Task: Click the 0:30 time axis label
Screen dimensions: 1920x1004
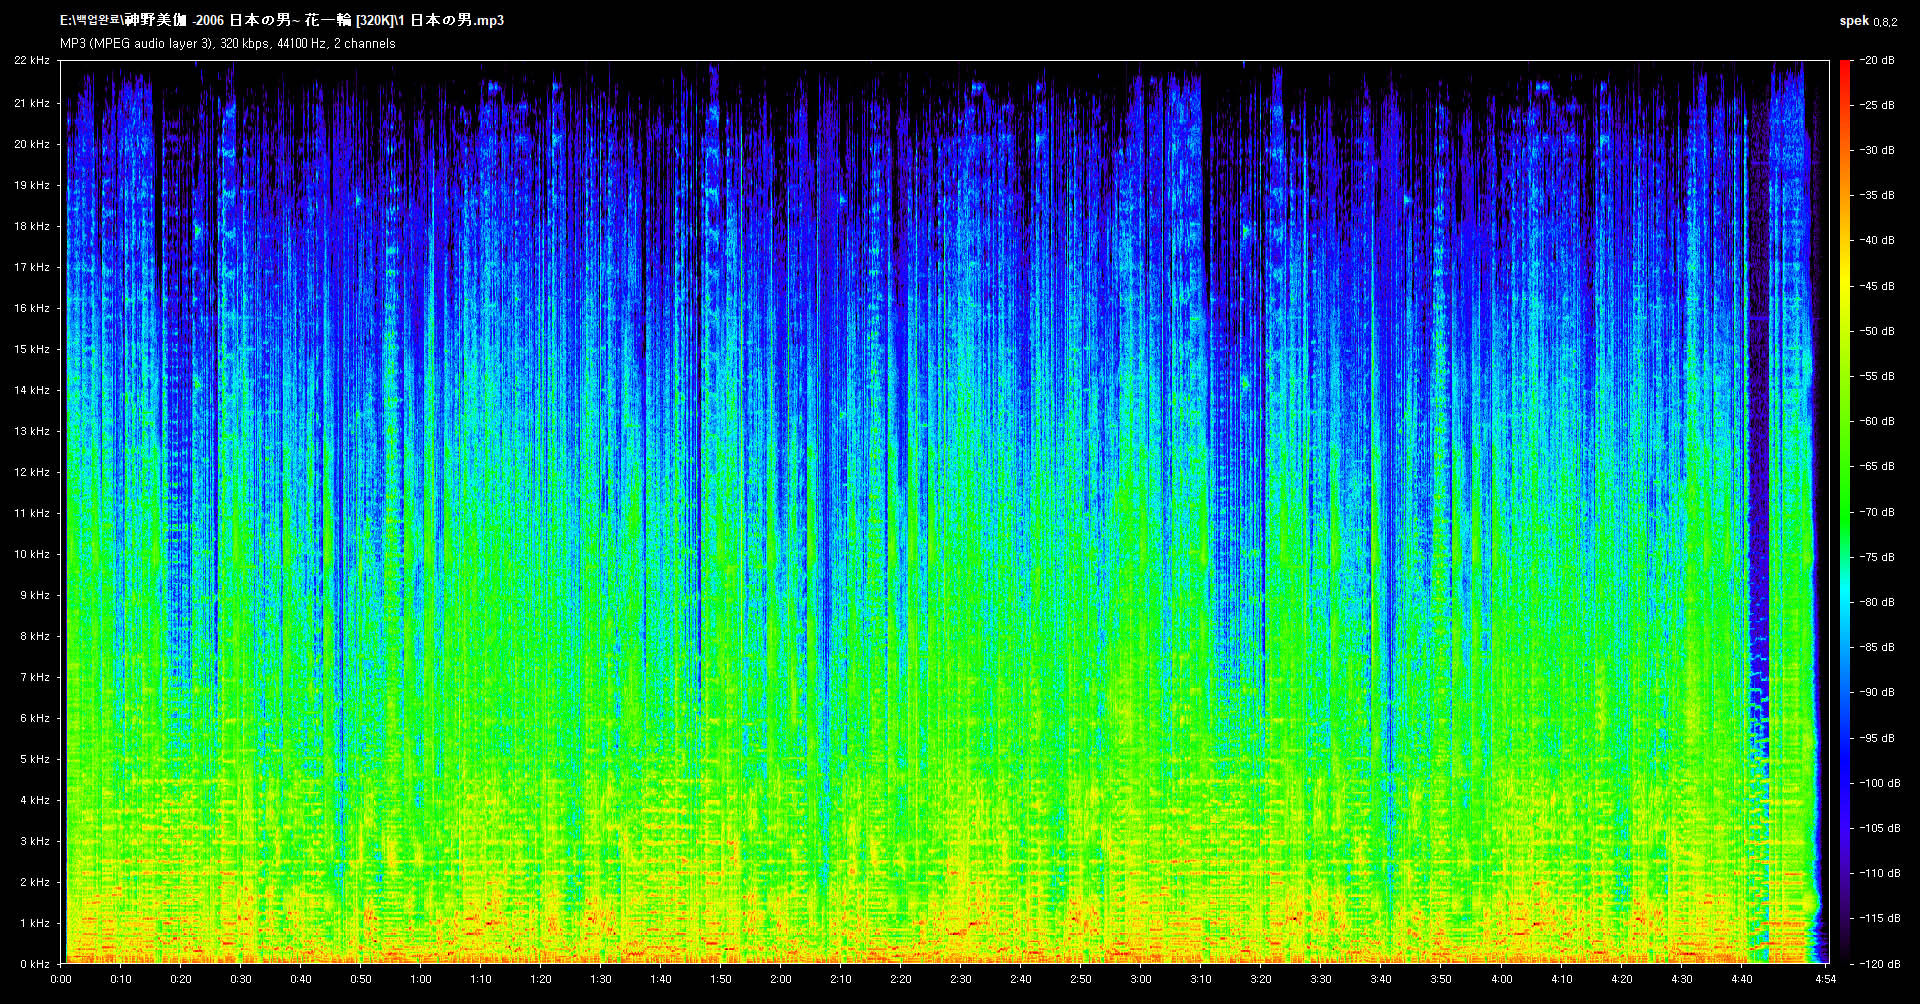Action: tap(241, 979)
